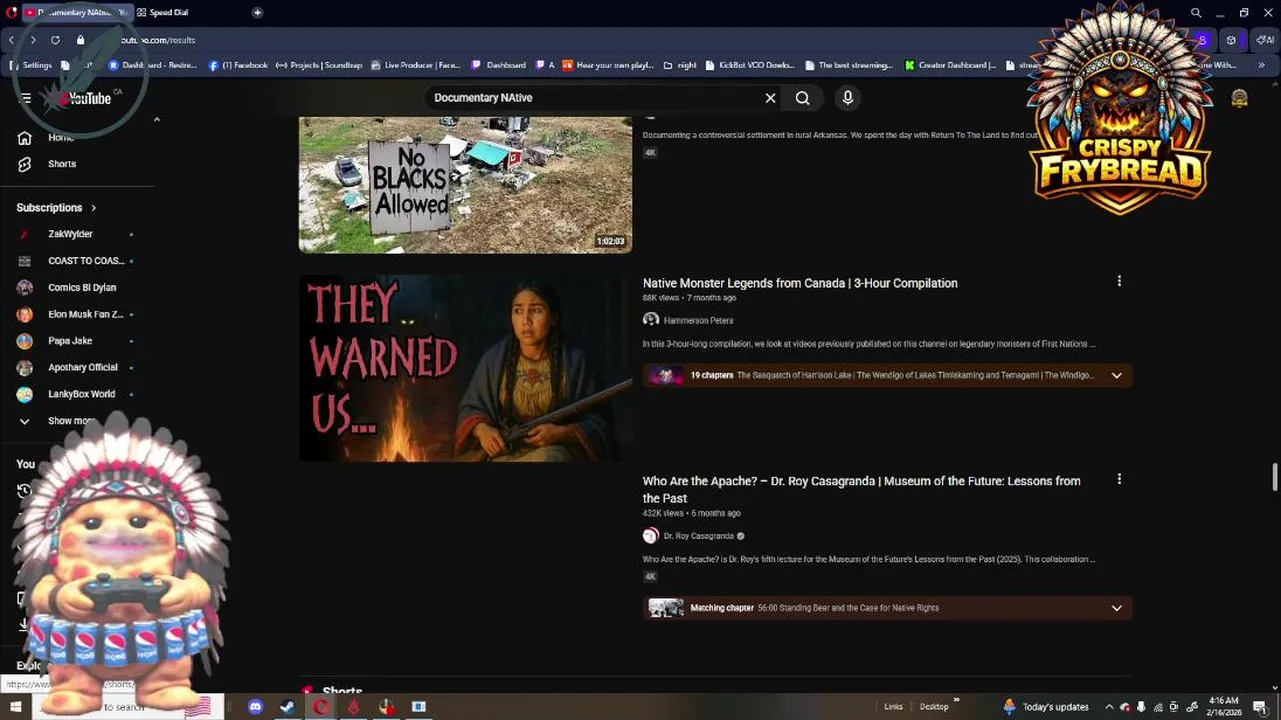Open the Dashboard Twitch bookmark
This screenshot has height=720, width=1281.
(498, 65)
